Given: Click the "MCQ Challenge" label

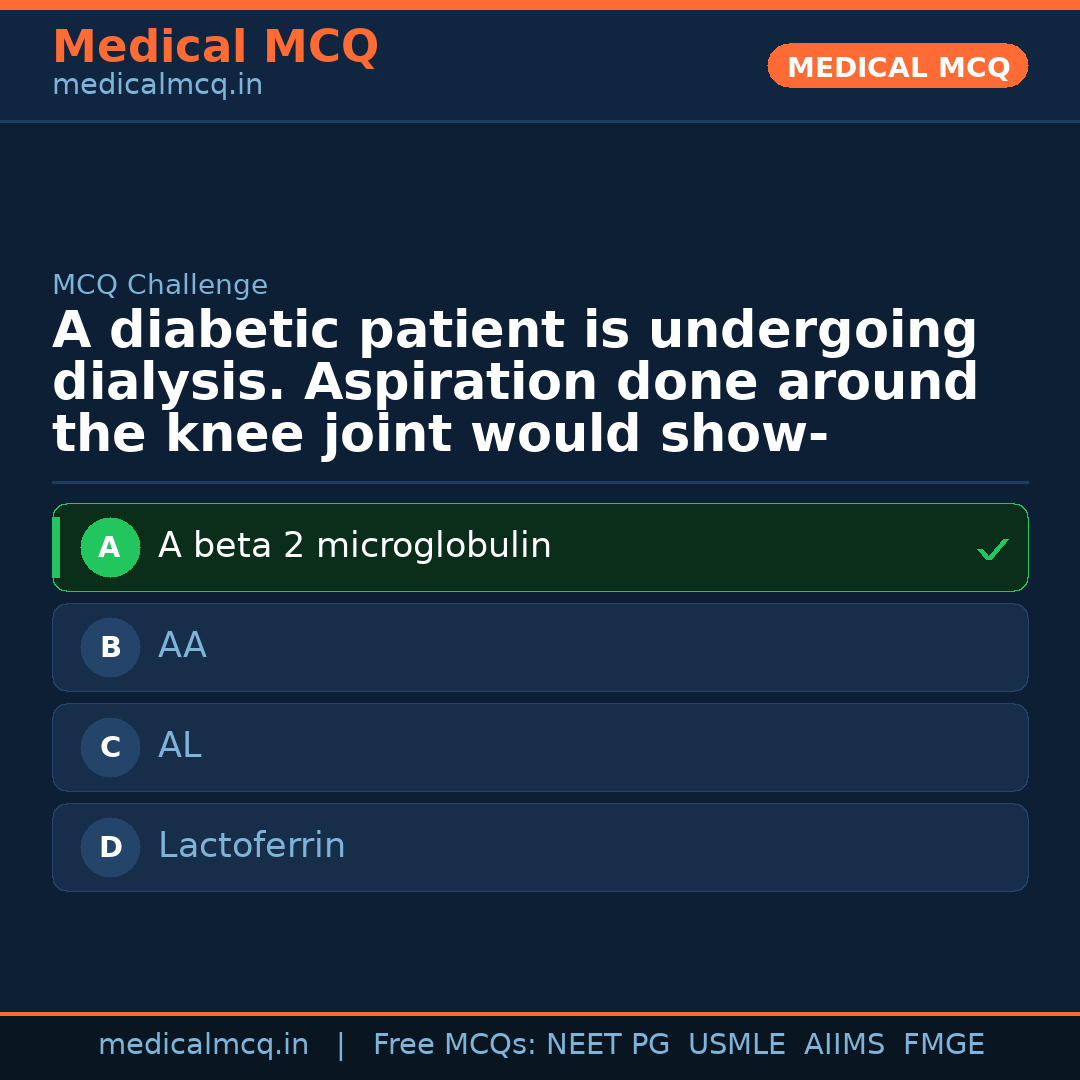Looking at the screenshot, I should [x=160, y=285].
